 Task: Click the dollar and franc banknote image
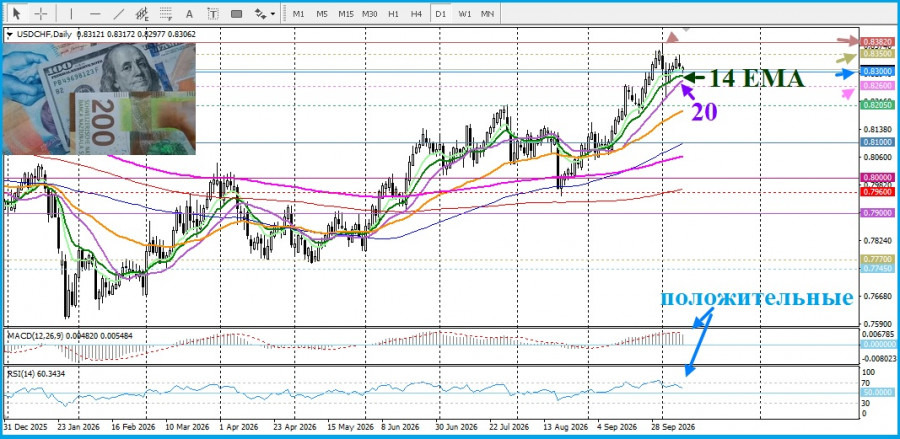pos(99,98)
